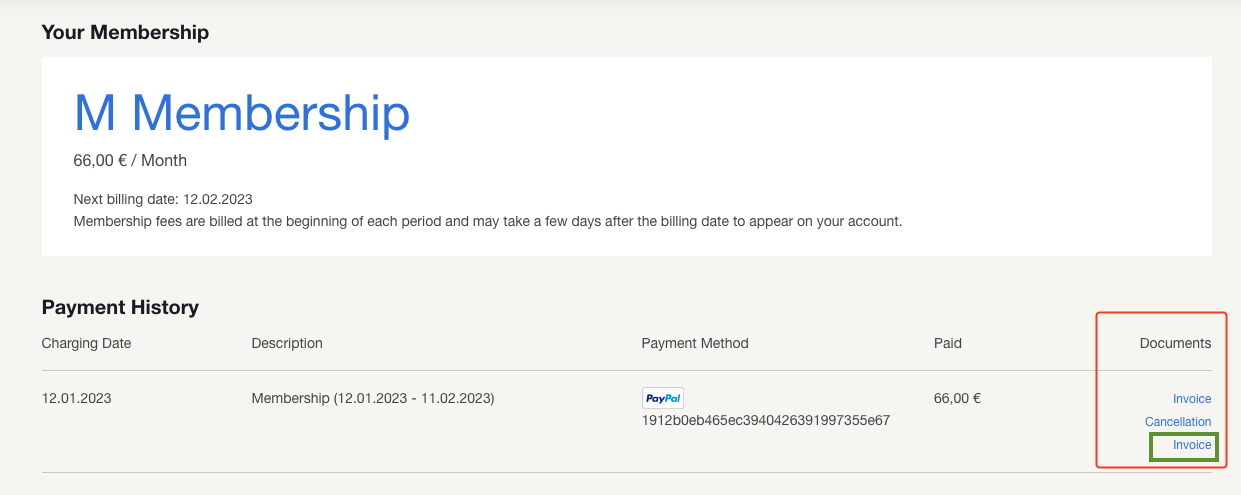1241x495 pixels.
Task: Click the M Membership title
Action: coord(242,113)
